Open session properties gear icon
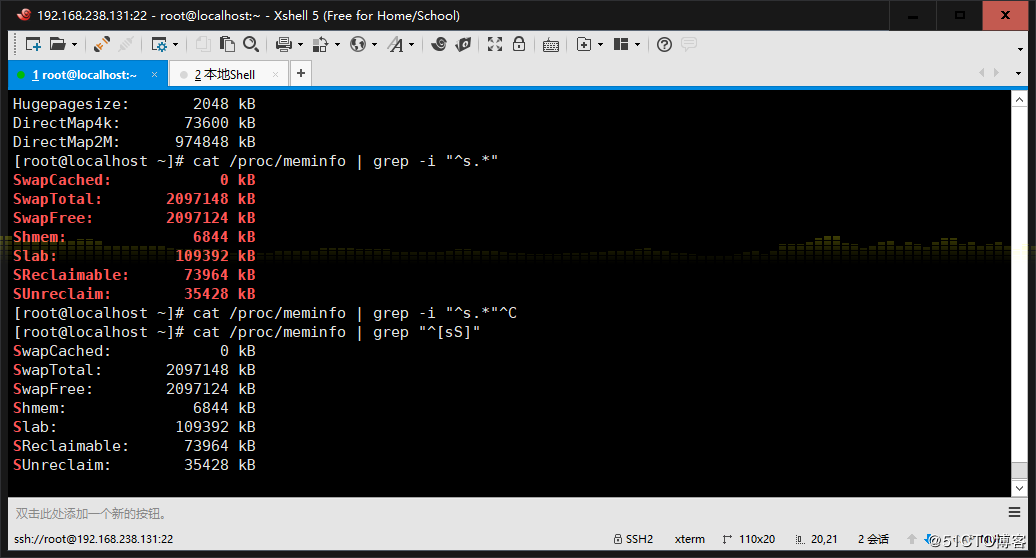Image resolution: width=1036 pixels, height=558 pixels. tap(158, 44)
